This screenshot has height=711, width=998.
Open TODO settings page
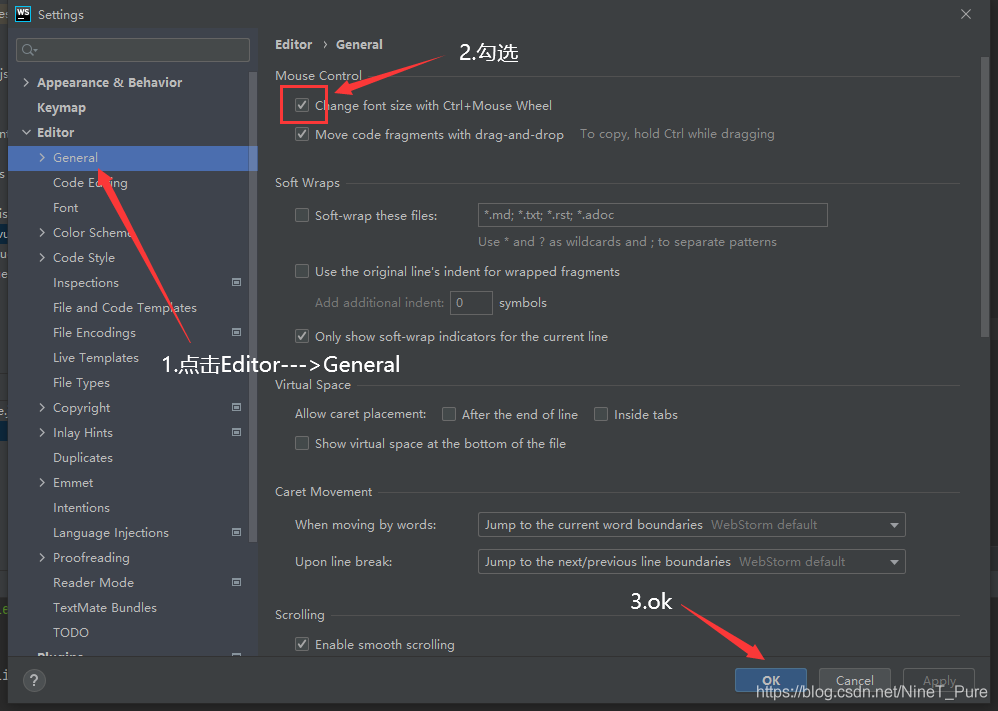(71, 632)
